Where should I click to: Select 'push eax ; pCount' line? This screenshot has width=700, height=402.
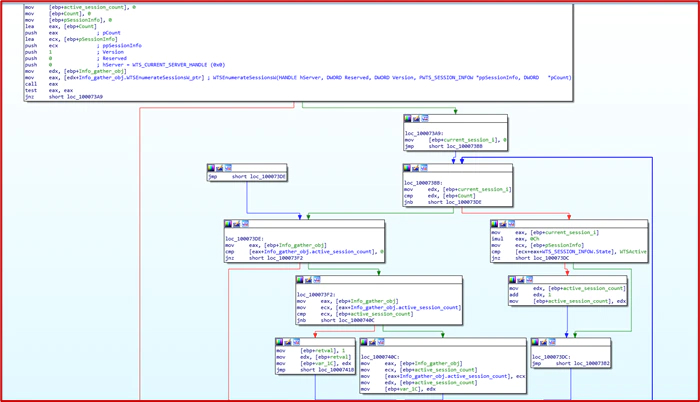click(x=73, y=33)
